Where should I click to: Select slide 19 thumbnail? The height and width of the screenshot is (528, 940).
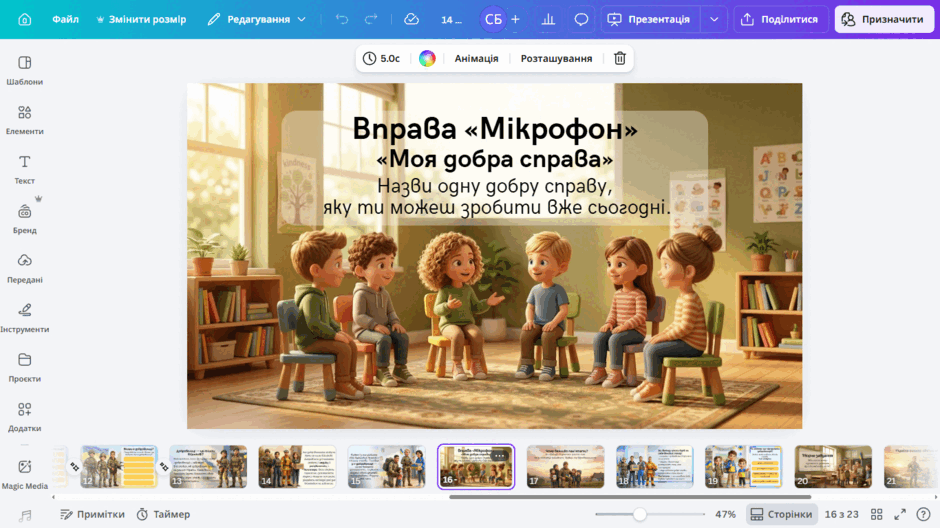744,466
